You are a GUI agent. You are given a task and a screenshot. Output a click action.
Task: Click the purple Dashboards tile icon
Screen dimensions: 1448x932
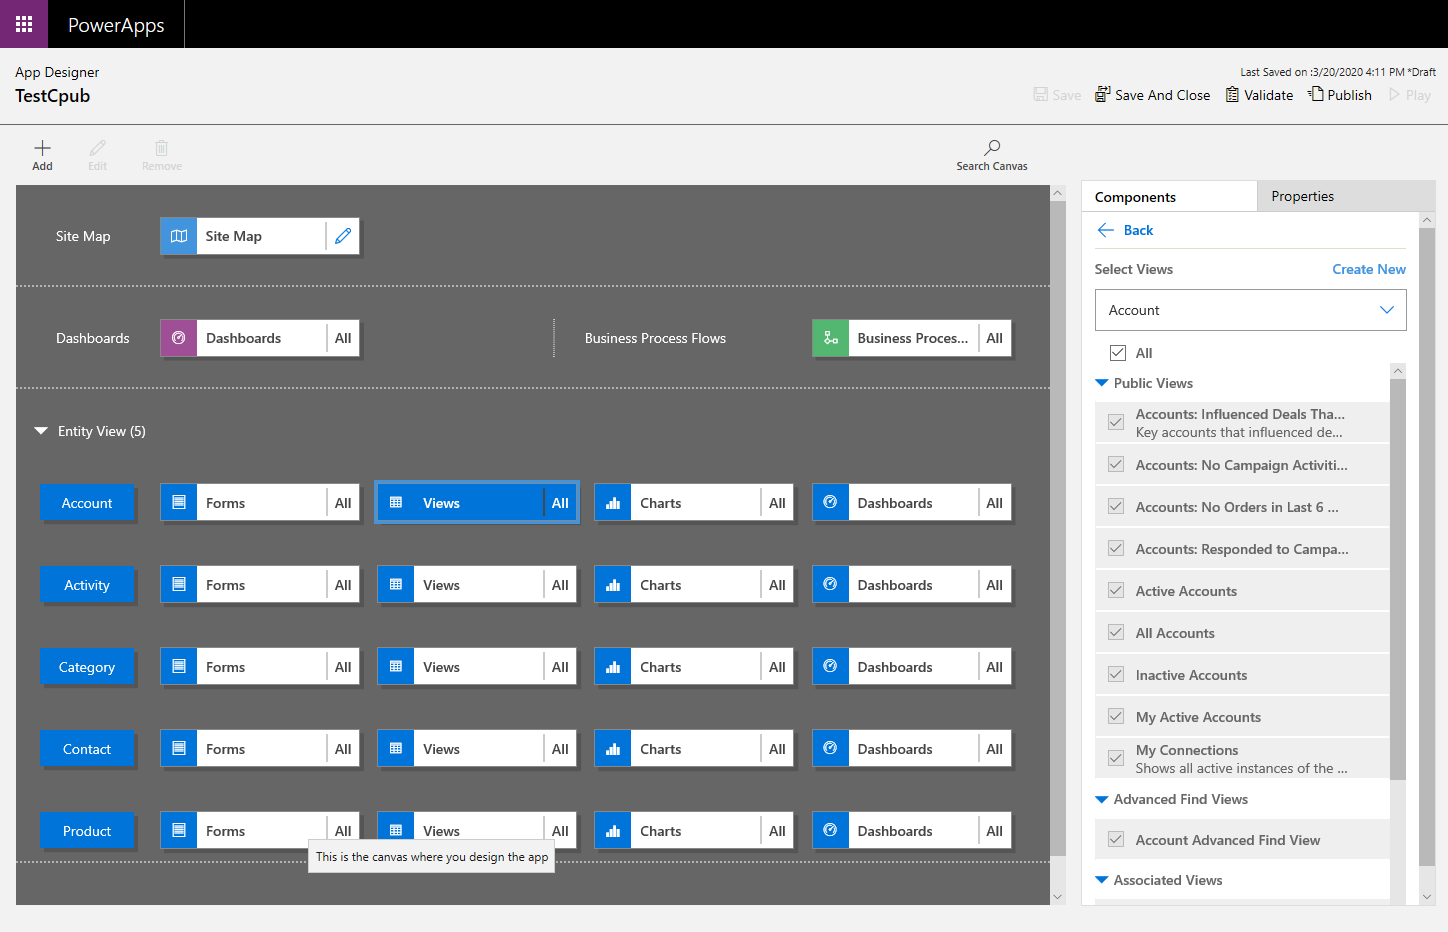[x=179, y=338]
